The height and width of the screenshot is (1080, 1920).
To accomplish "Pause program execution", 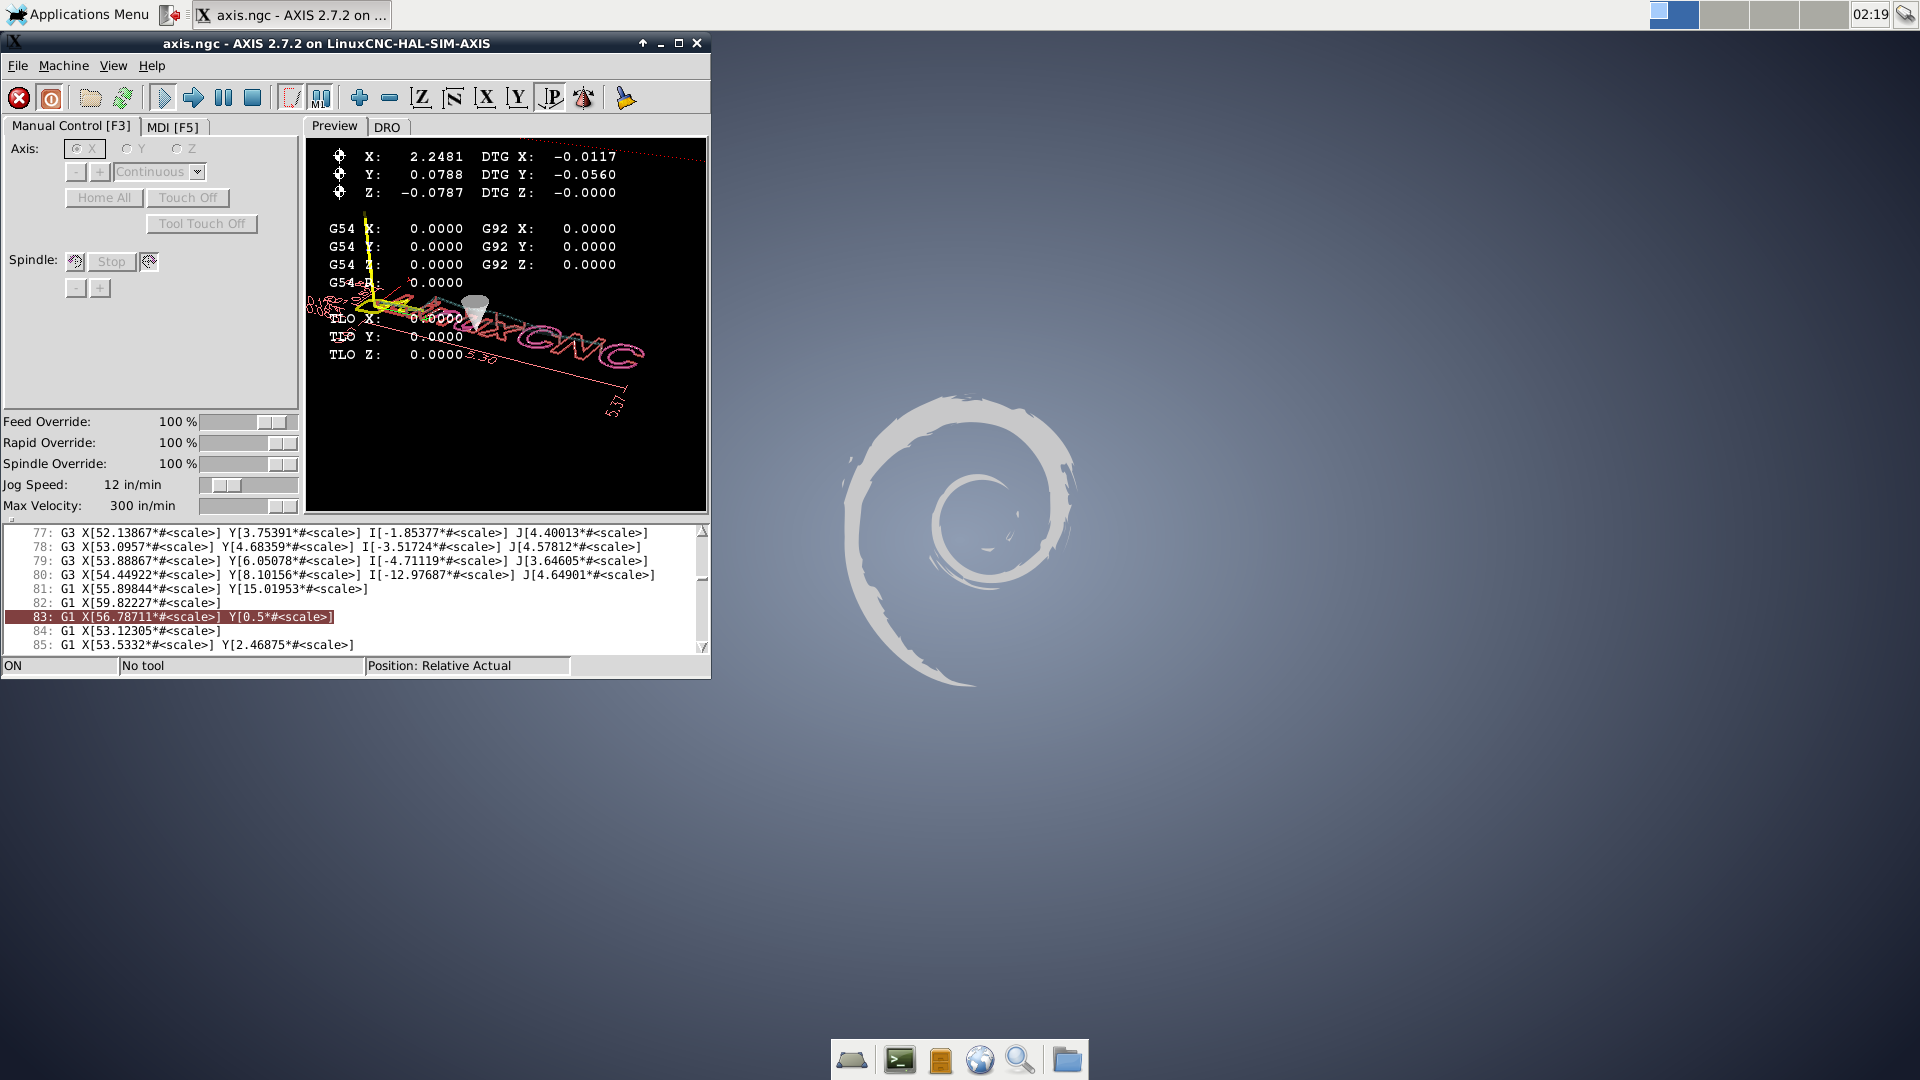I will [223, 98].
